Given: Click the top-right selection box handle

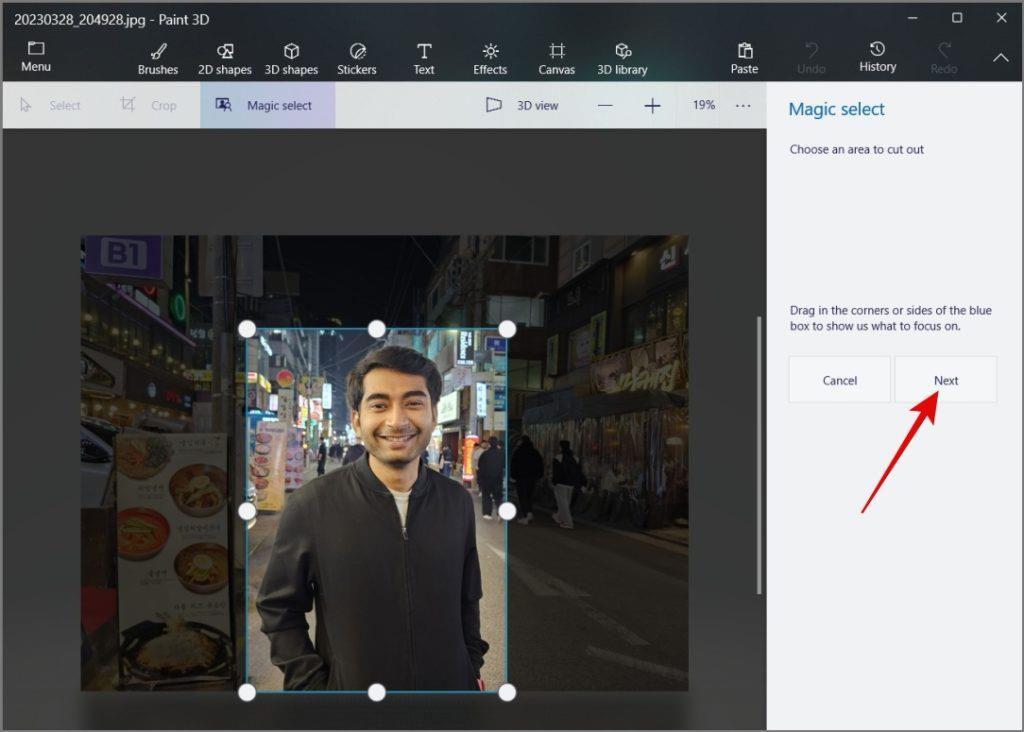Looking at the screenshot, I should [507, 329].
